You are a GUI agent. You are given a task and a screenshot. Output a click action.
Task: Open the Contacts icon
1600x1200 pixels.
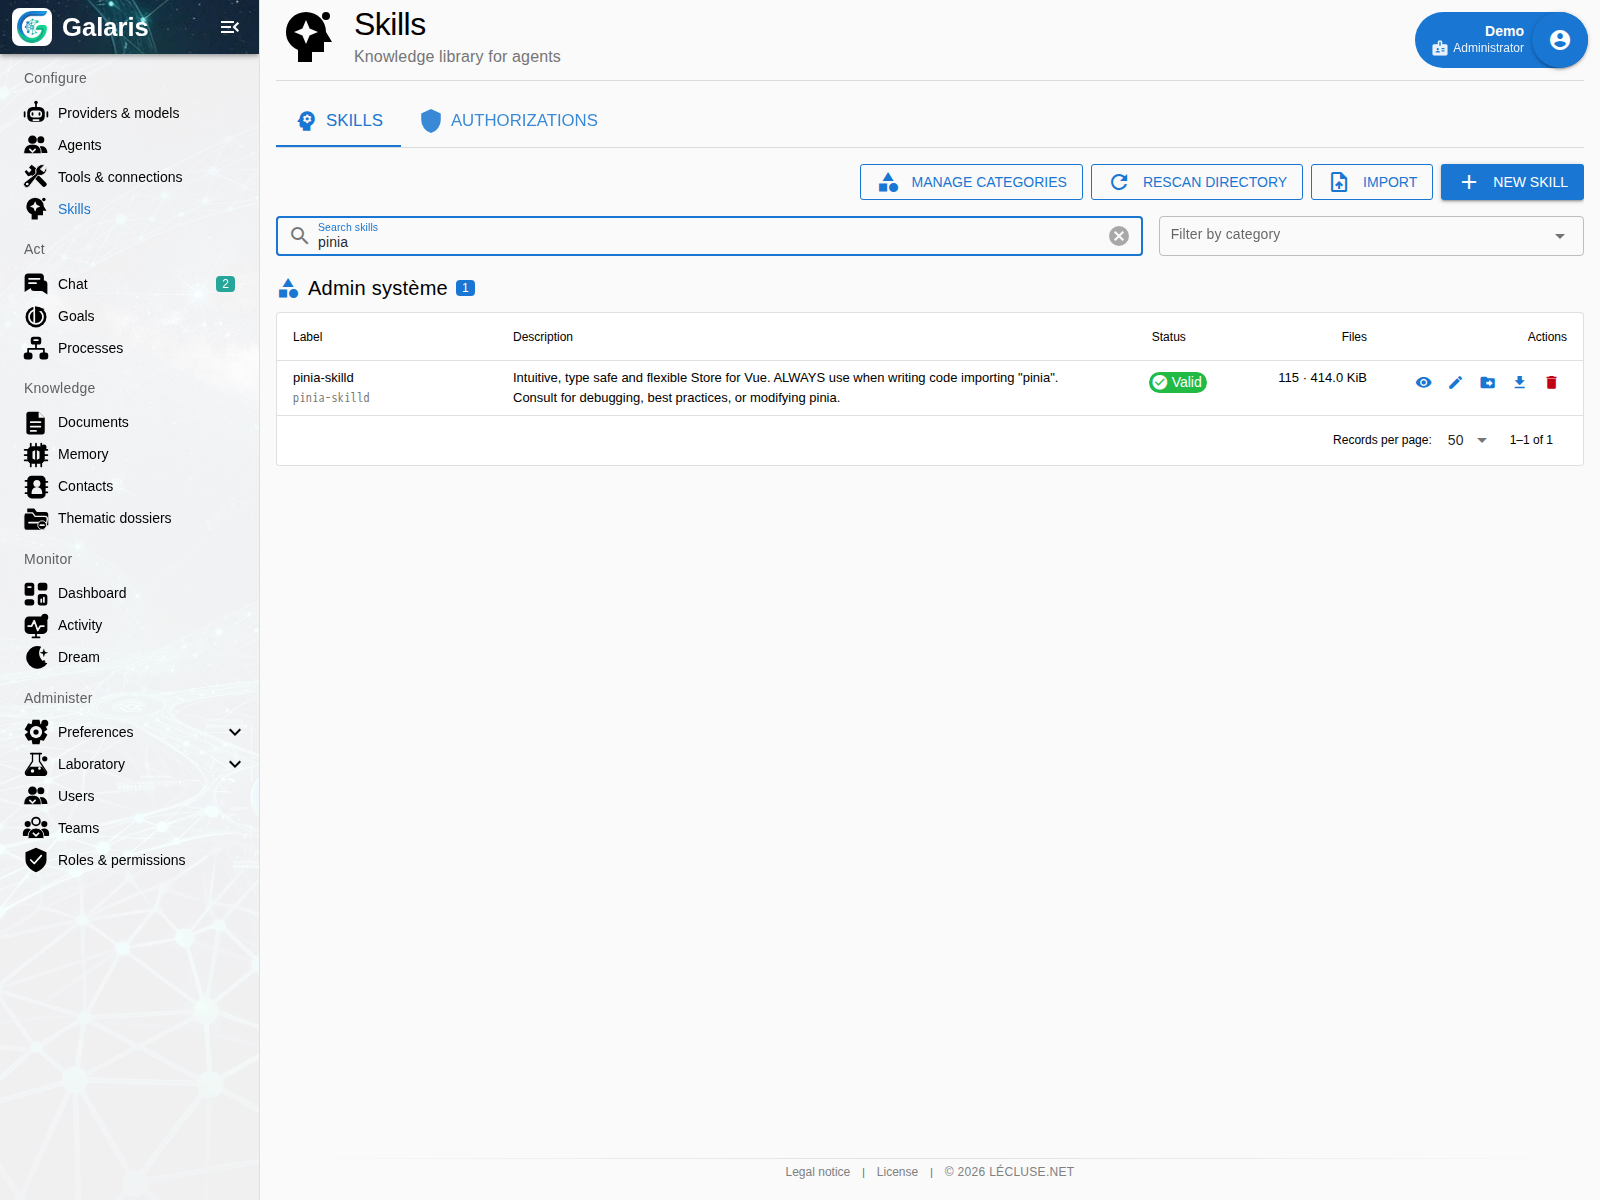point(36,486)
